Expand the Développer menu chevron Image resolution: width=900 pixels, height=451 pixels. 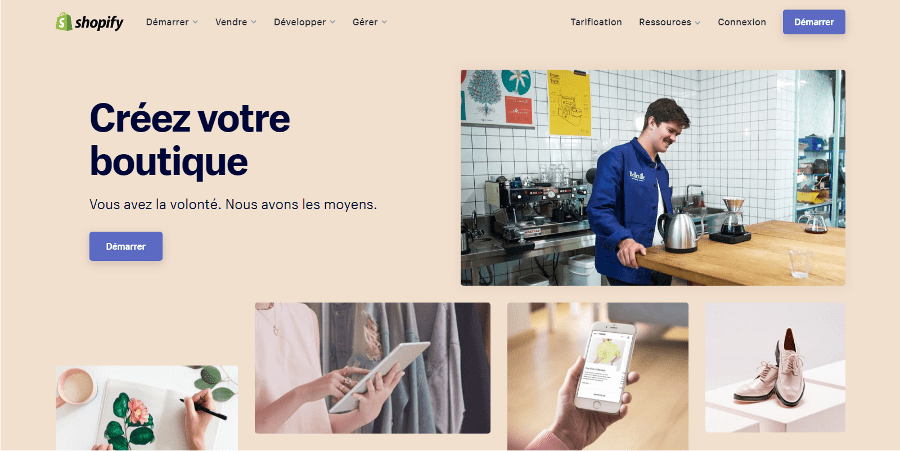pyautogui.click(x=332, y=22)
